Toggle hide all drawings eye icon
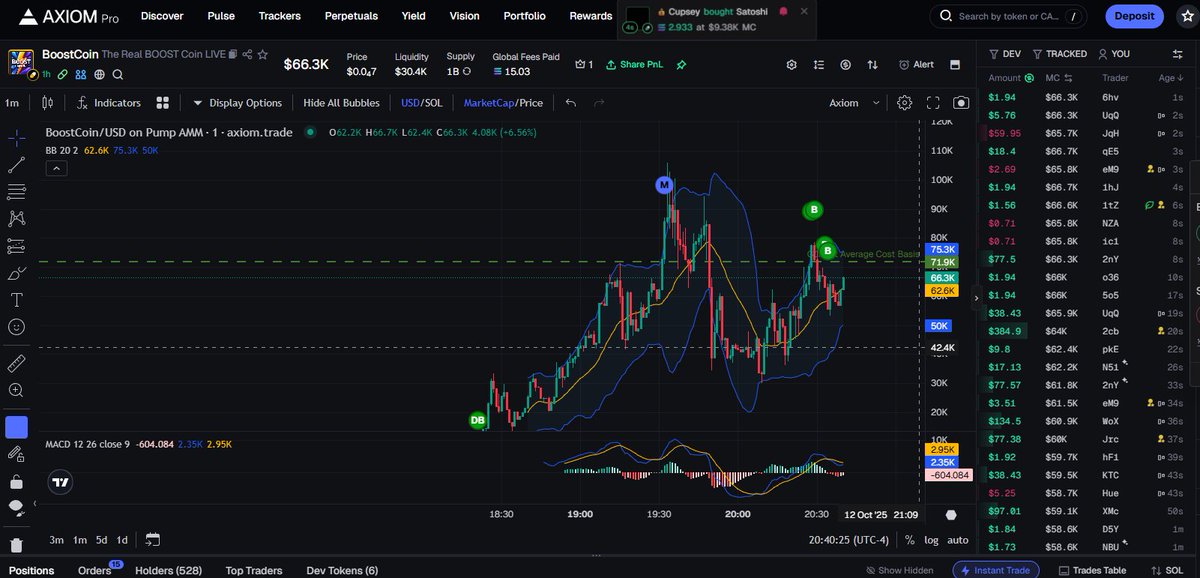 16,508
